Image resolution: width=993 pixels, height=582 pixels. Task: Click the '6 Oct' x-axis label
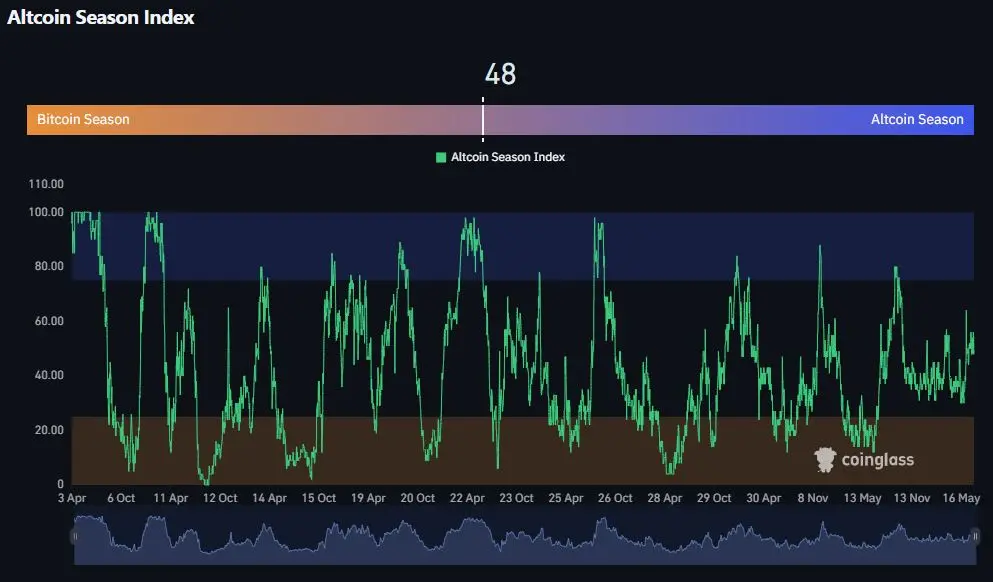[121, 498]
